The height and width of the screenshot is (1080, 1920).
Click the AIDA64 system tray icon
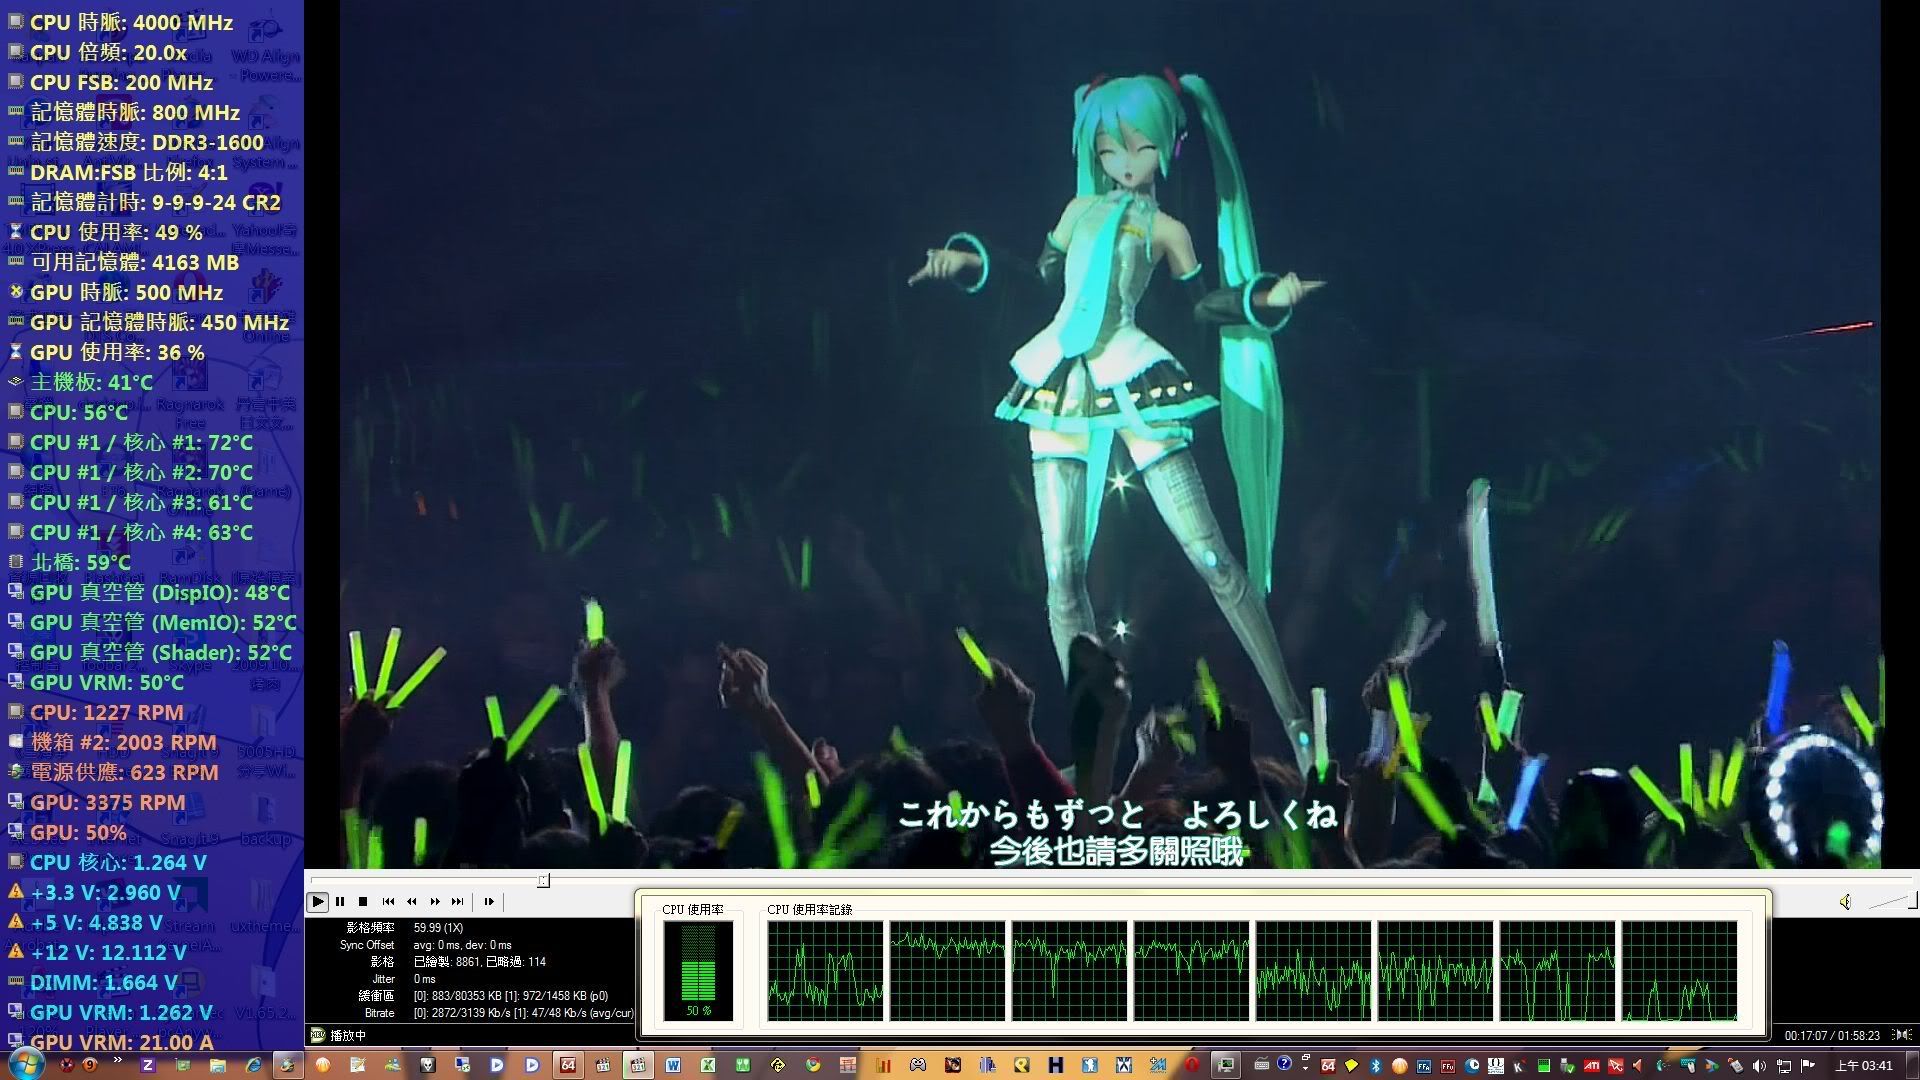pos(1328,1066)
